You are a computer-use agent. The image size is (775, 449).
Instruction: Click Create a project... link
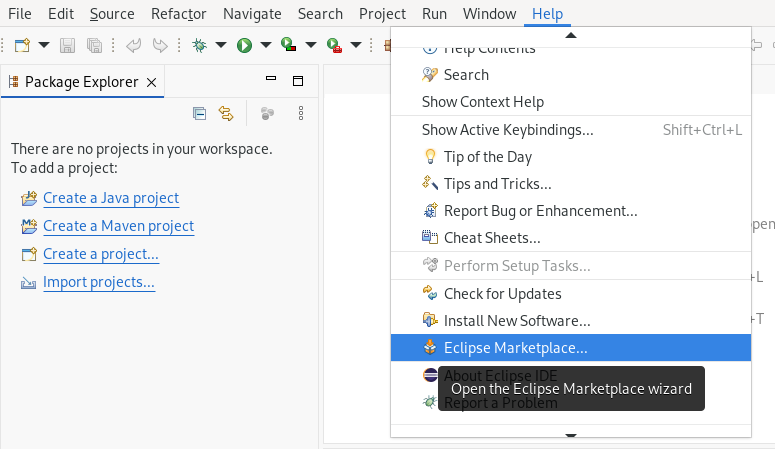pos(101,254)
